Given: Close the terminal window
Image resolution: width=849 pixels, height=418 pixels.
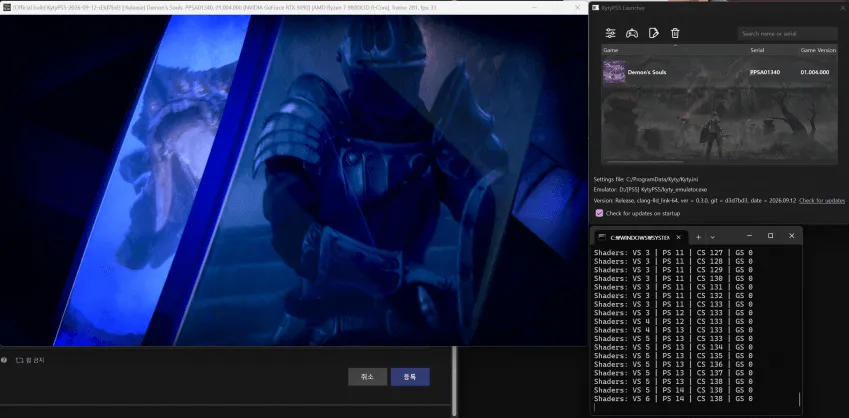Looking at the screenshot, I should click(792, 236).
